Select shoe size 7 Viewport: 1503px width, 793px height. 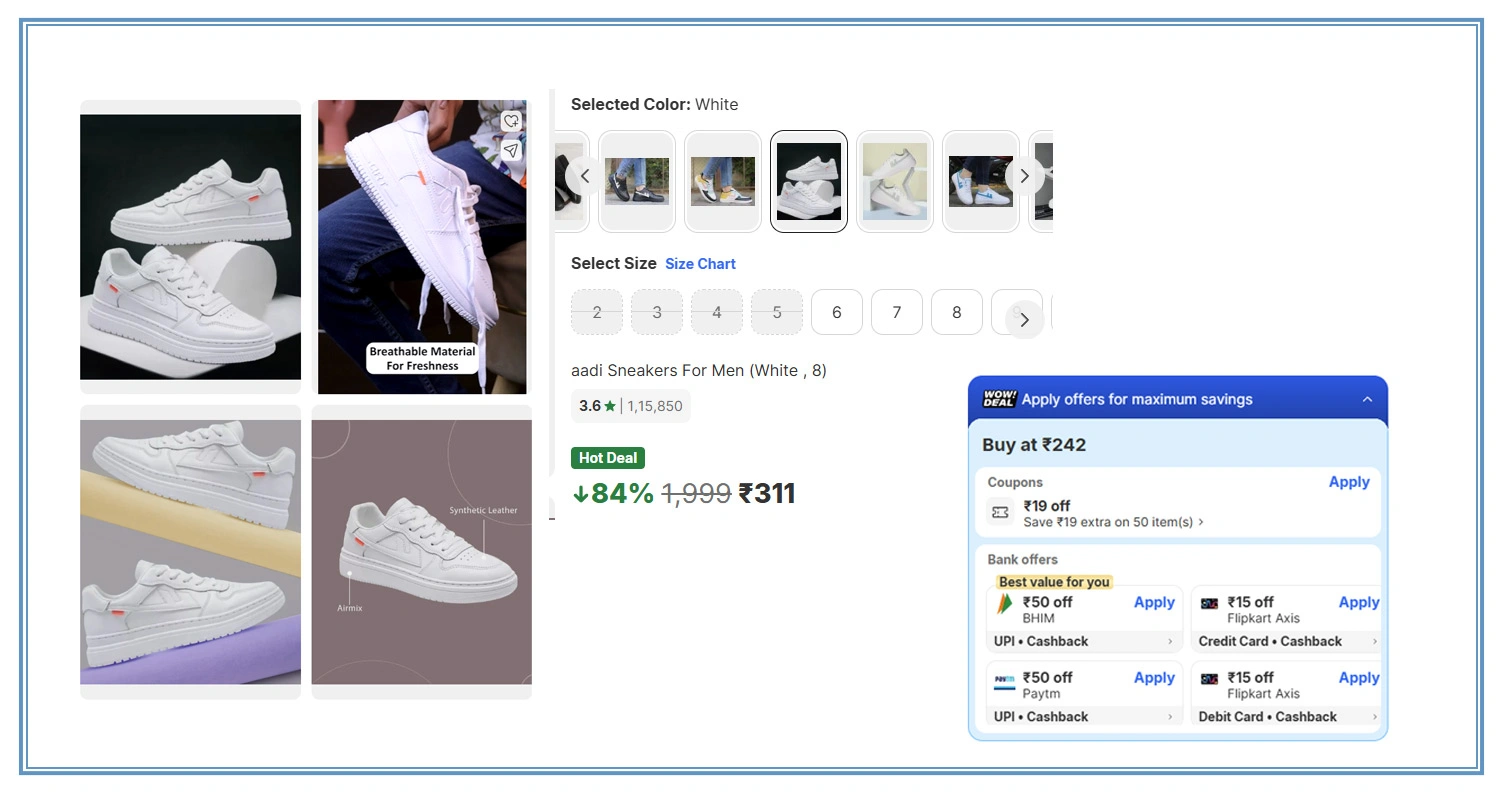click(x=896, y=311)
